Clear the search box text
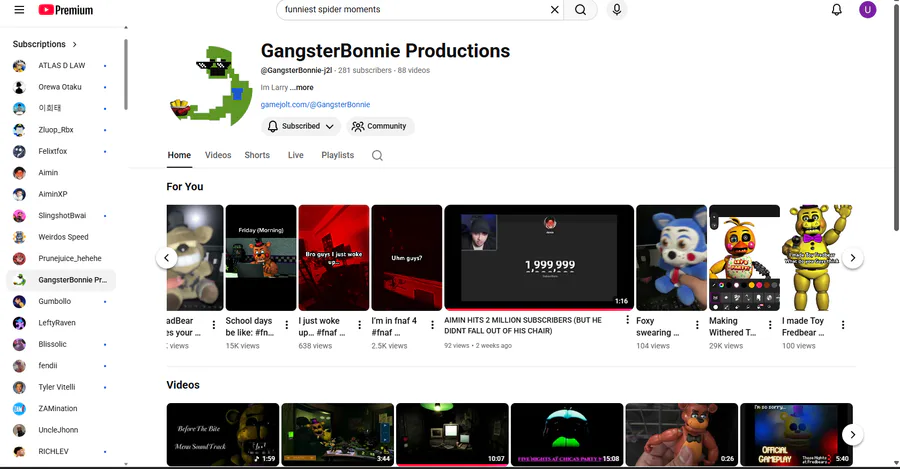The image size is (900, 469). coord(554,10)
